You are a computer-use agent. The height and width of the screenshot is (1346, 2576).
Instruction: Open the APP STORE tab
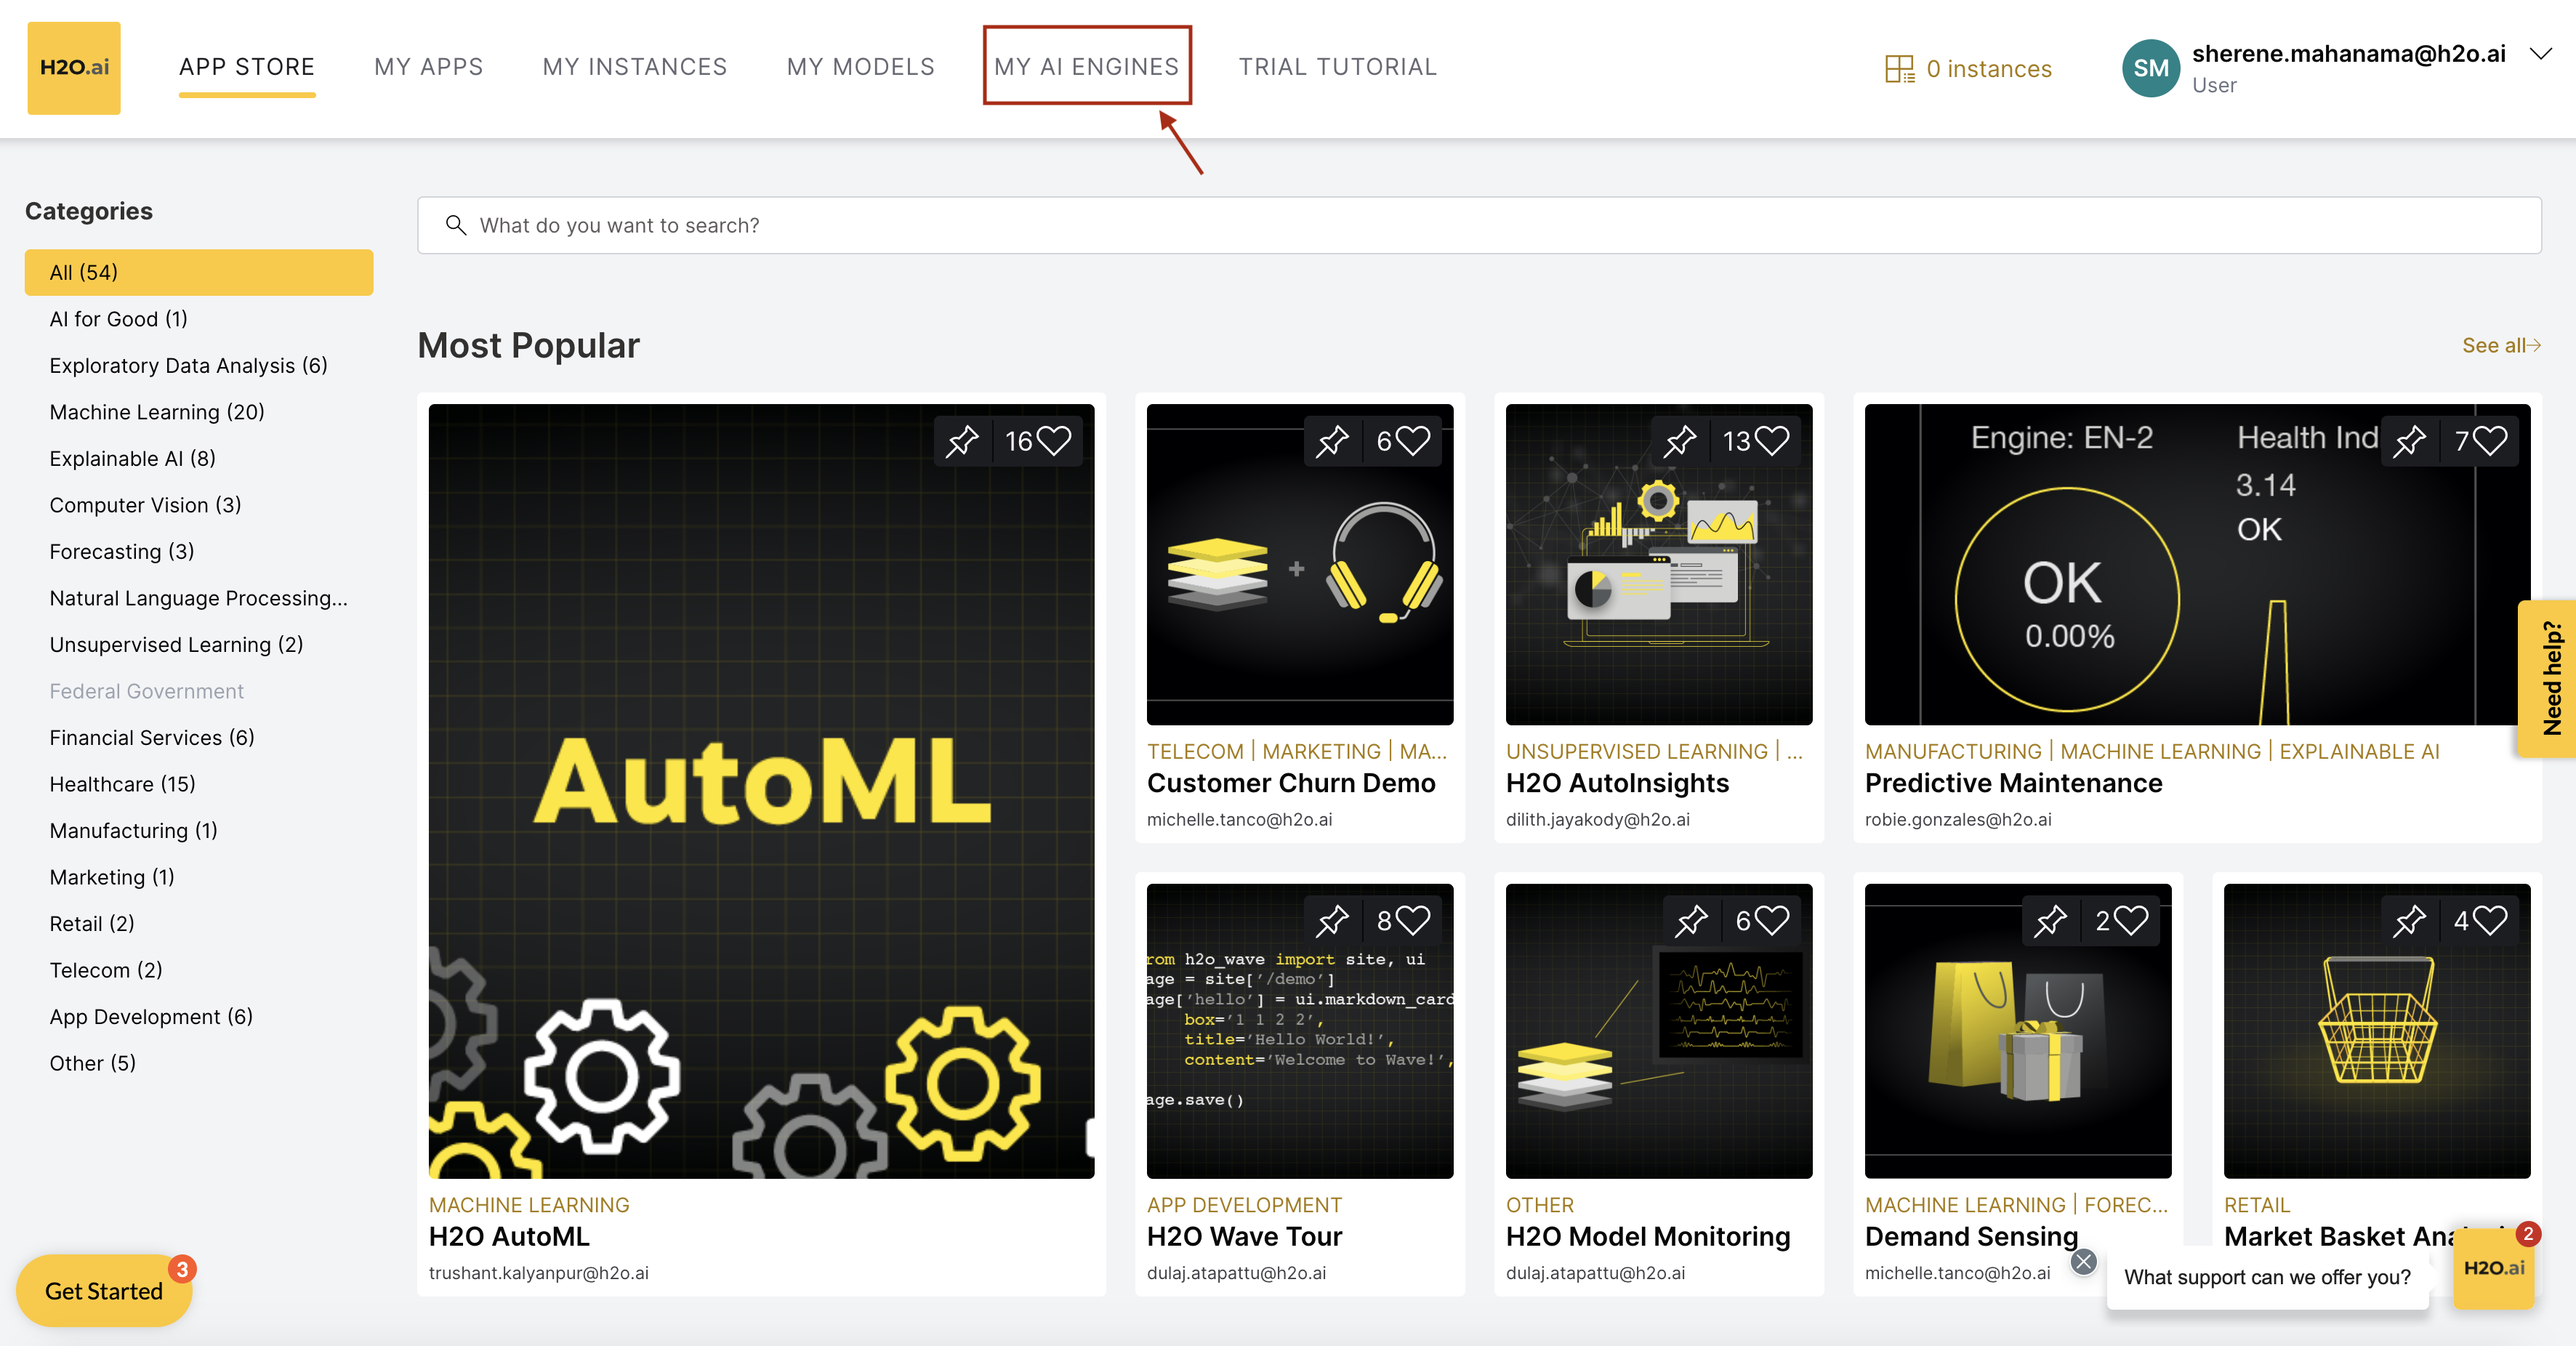pyautogui.click(x=247, y=67)
